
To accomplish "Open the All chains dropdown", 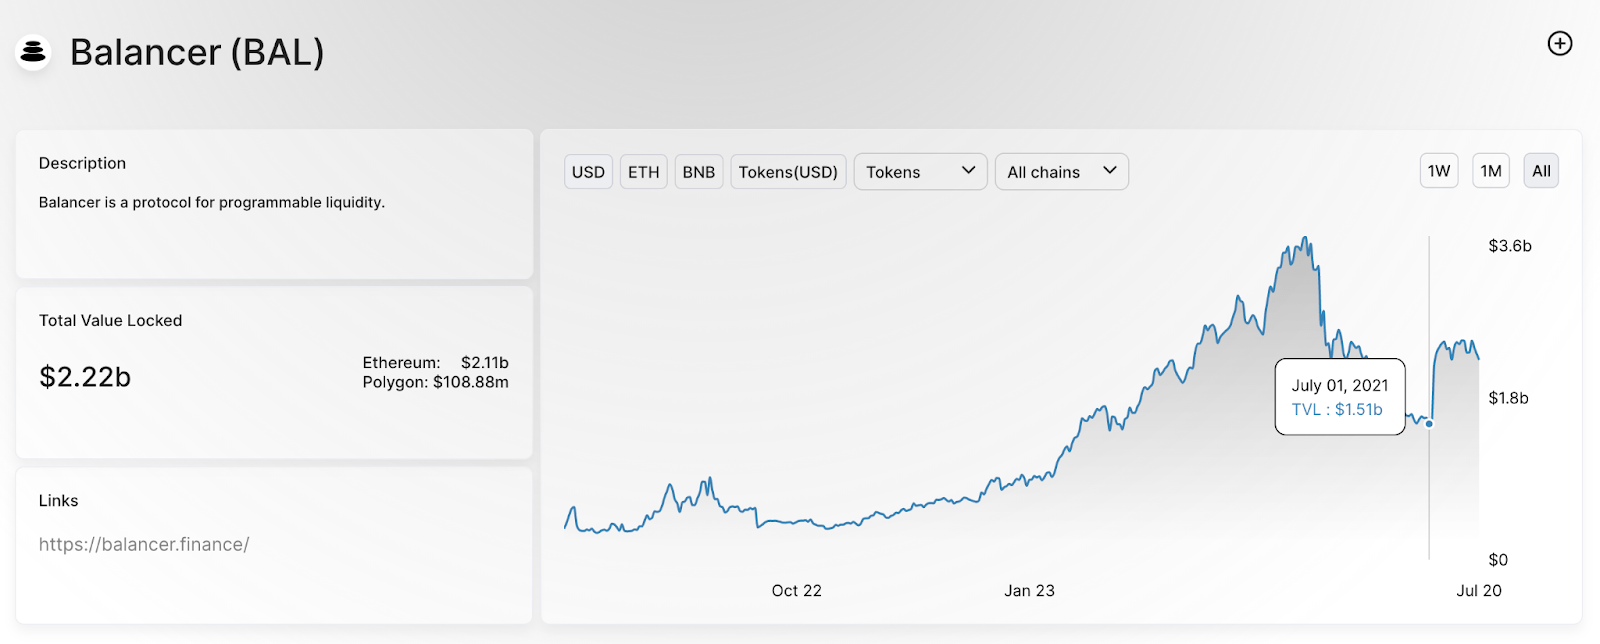I will point(1062,172).
